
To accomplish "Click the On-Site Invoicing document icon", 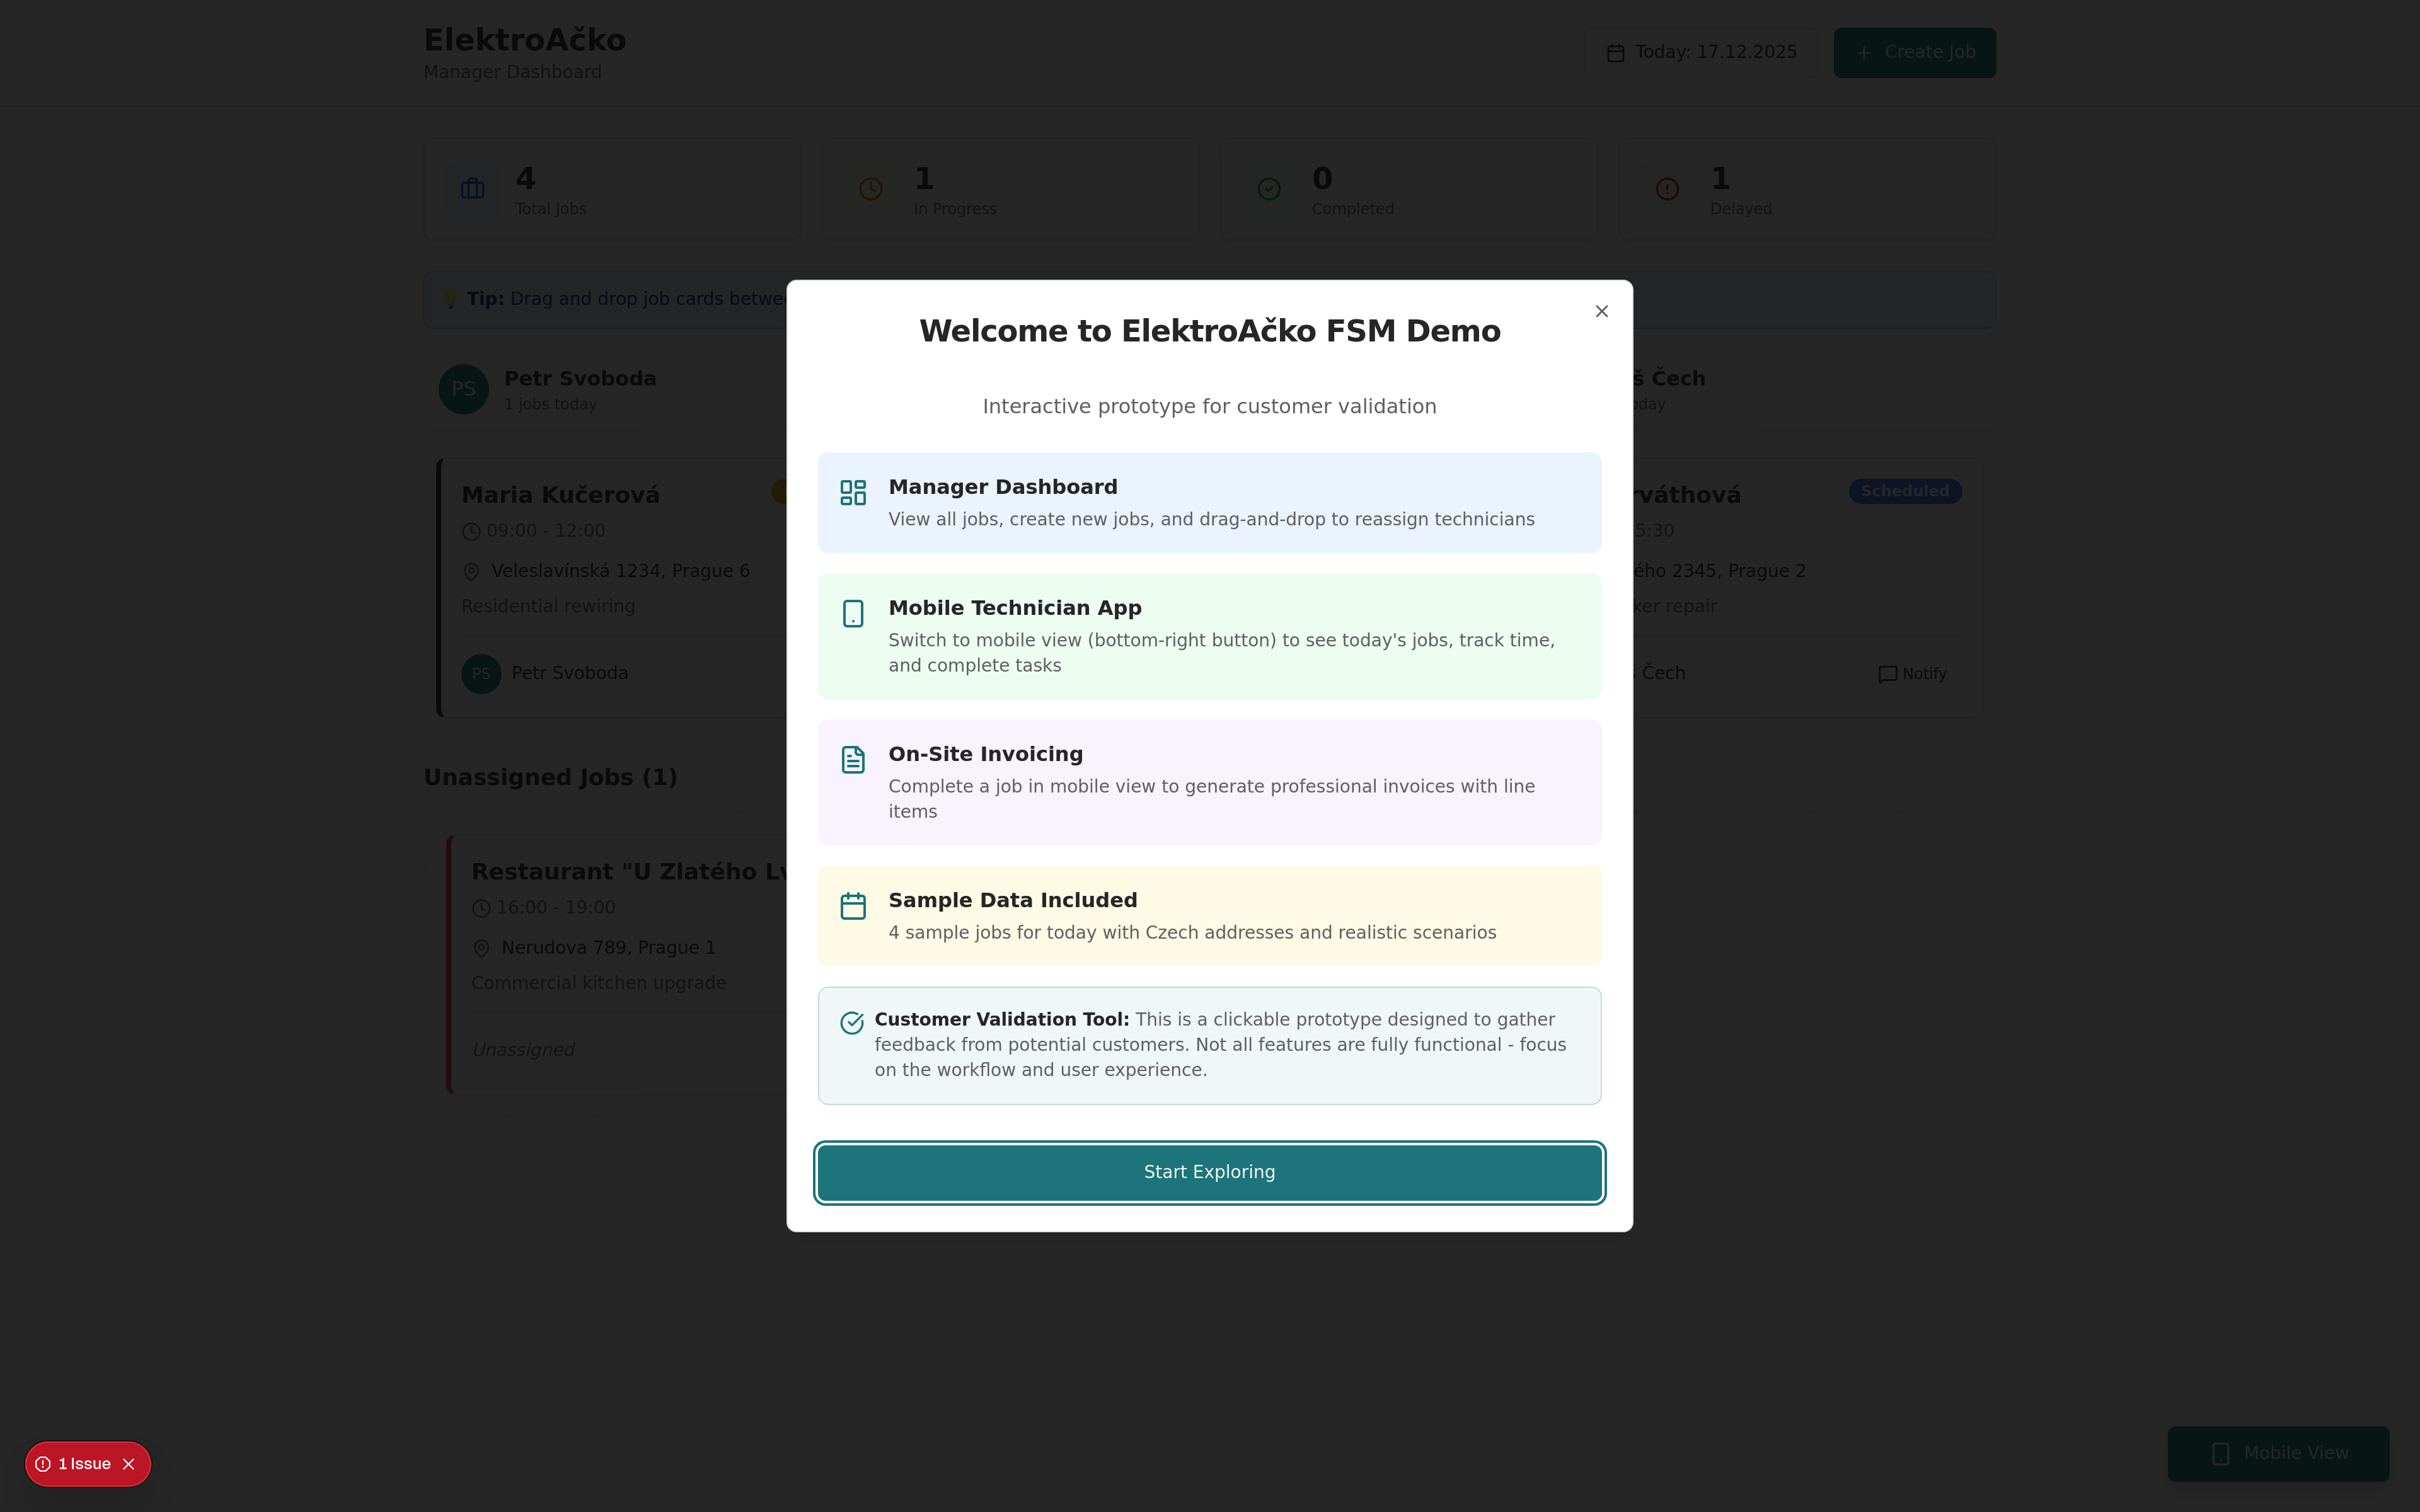I will (x=852, y=759).
